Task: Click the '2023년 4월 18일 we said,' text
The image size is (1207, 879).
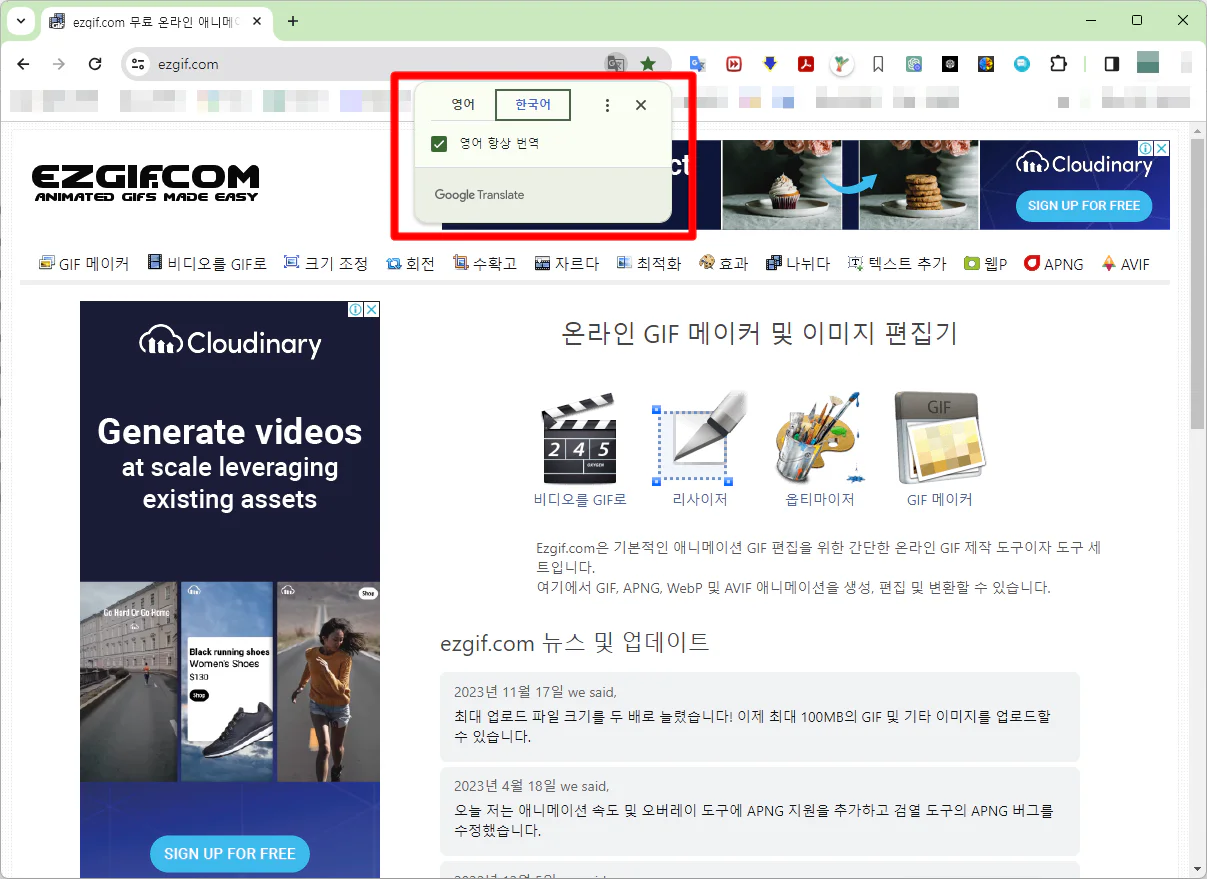Action: tap(531, 786)
